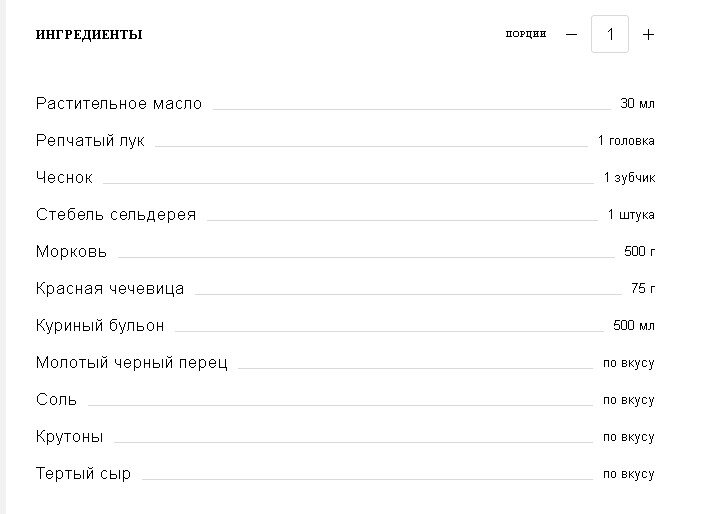Viewport: 701px width, 514px height.
Task: Select the Соль ingredient
Action: pos(56,400)
